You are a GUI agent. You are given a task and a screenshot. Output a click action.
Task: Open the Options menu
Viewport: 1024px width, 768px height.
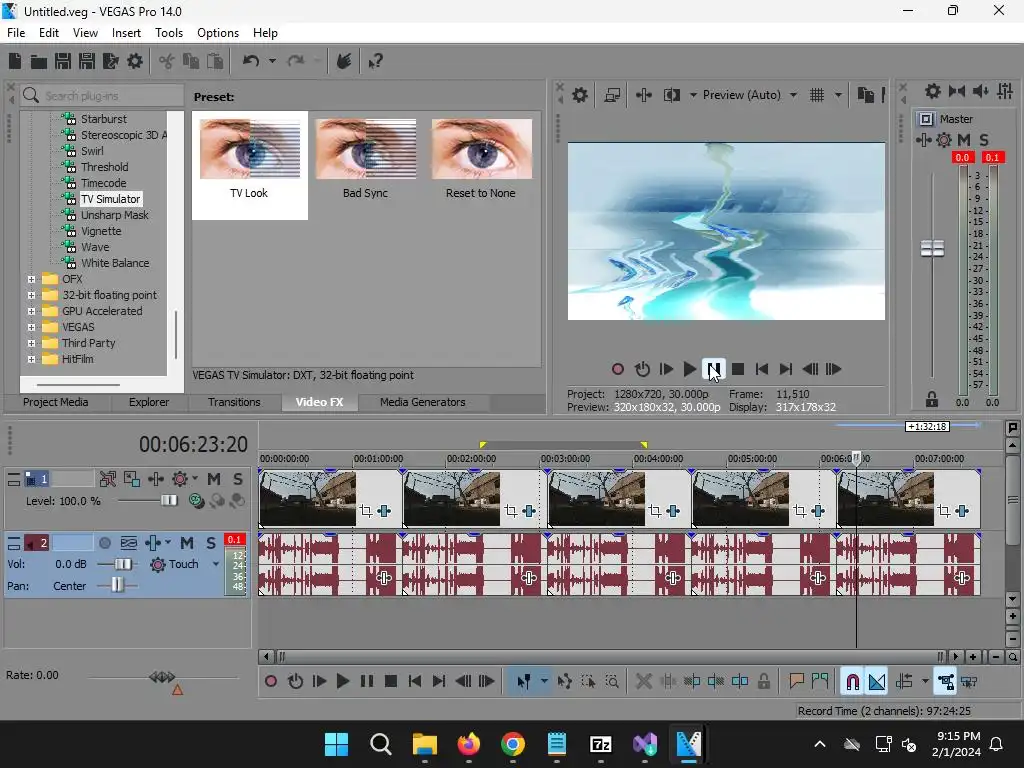click(217, 33)
